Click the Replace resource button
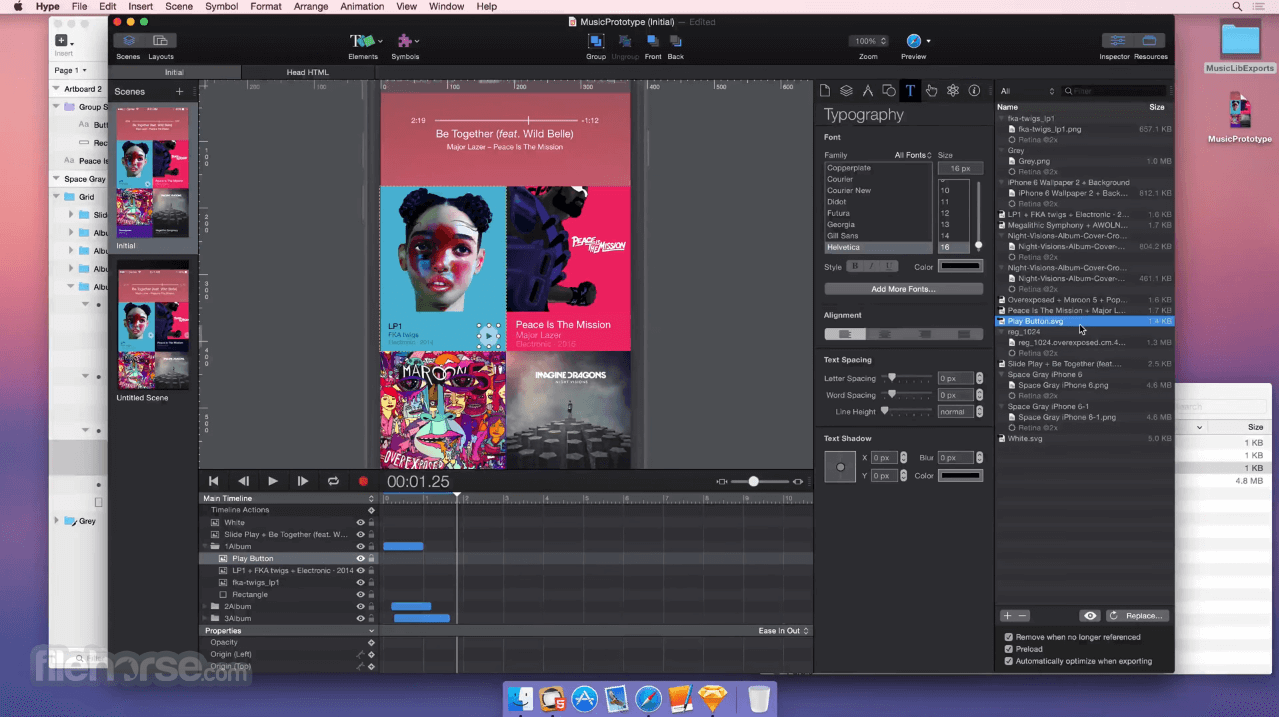The width and height of the screenshot is (1279, 717). pyautogui.click(x=1137, y=616)
